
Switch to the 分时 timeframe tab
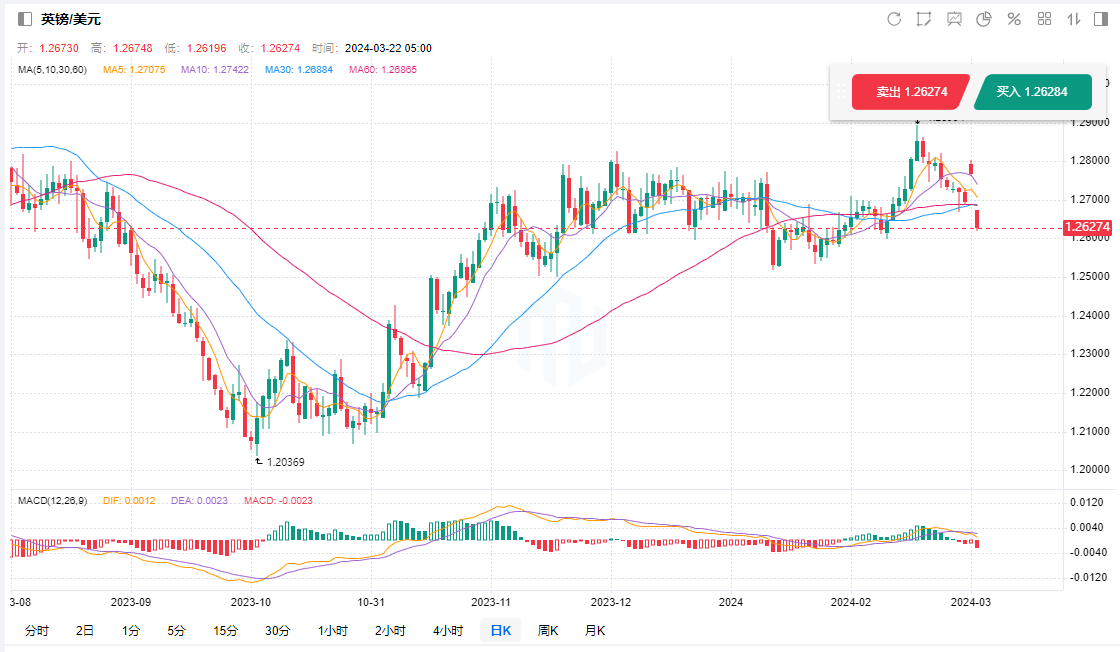[x=37, y=630]
